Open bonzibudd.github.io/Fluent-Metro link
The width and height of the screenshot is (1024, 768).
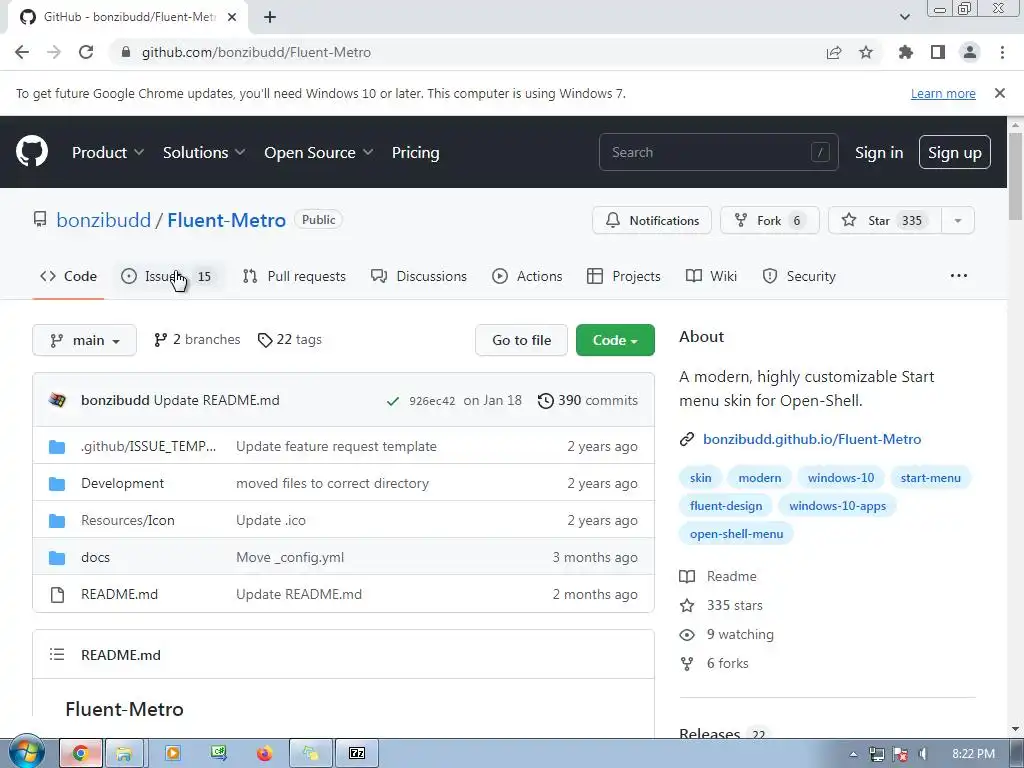[812, 440]
